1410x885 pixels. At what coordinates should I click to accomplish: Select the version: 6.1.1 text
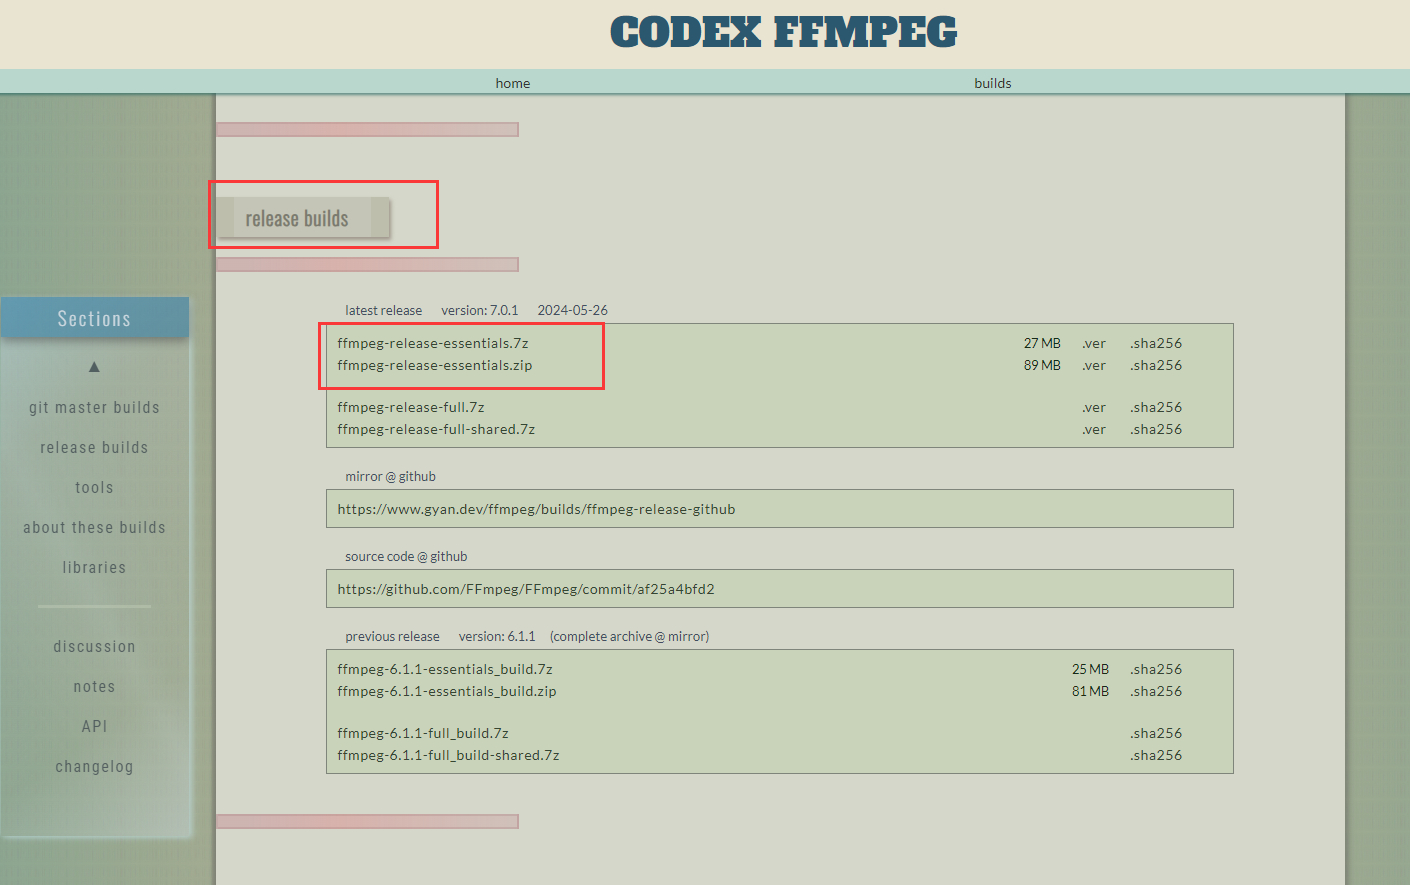point(497,636)
